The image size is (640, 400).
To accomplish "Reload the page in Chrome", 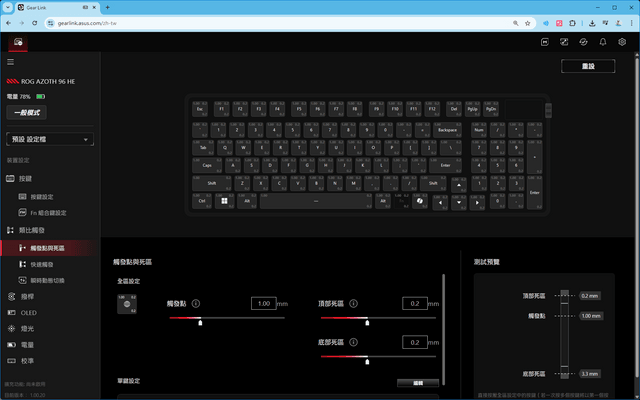I will click(35, 23).
